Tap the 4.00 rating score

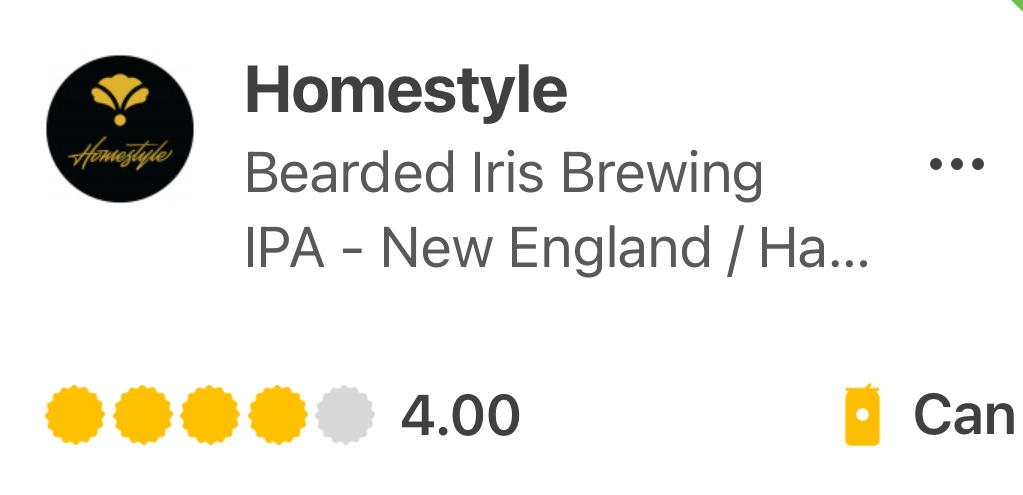pos(460,415)
